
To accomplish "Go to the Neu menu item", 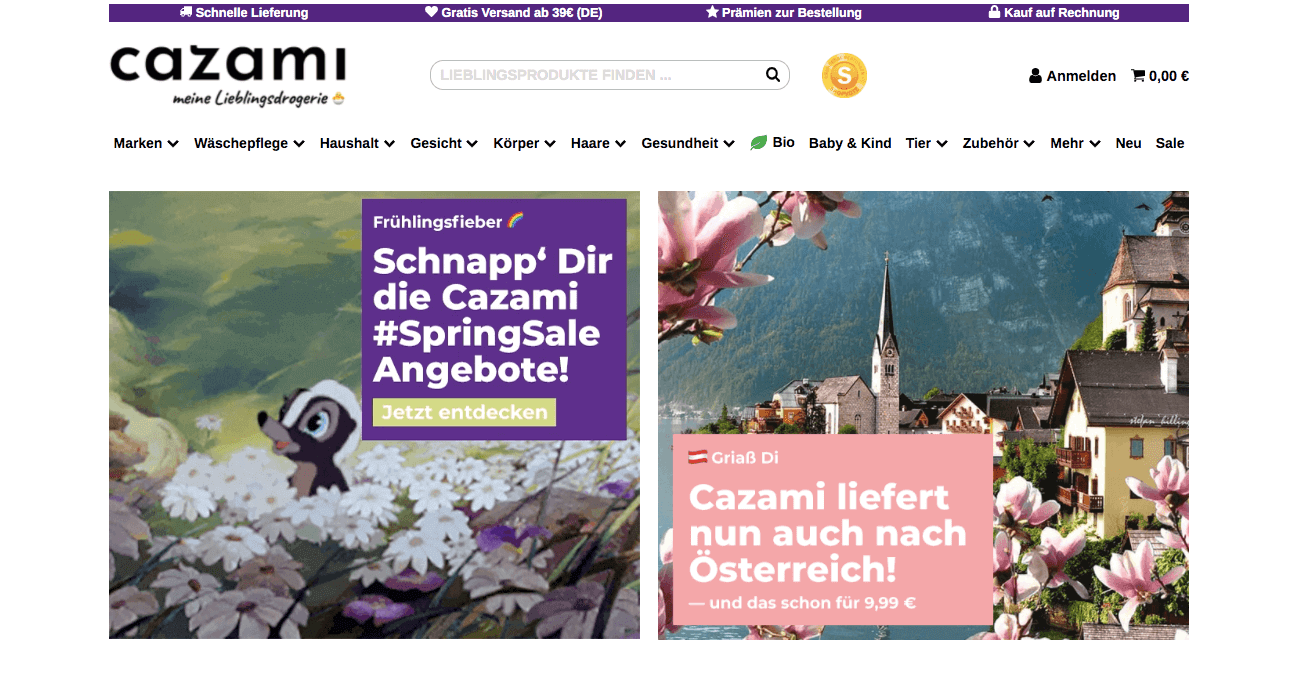I will click(1129, 143).
